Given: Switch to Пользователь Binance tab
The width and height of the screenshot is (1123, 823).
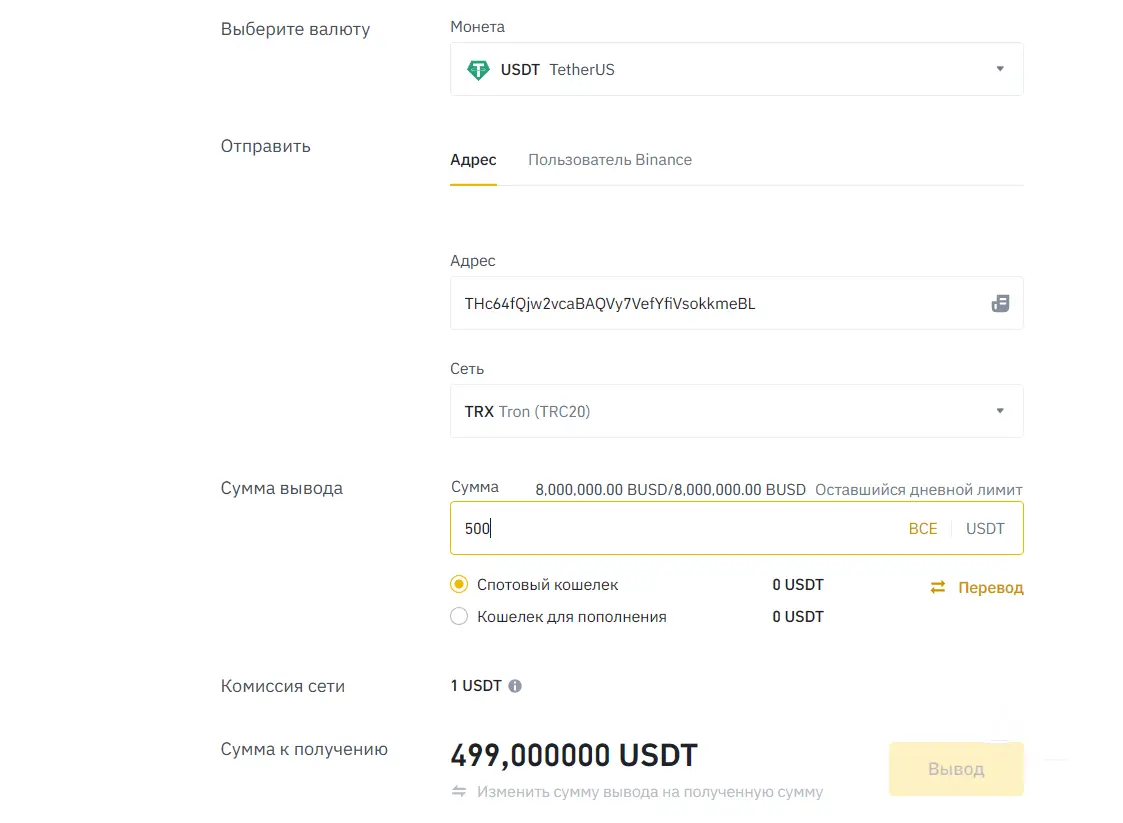Looking at the screenshot, I should (x=610, y=160).
